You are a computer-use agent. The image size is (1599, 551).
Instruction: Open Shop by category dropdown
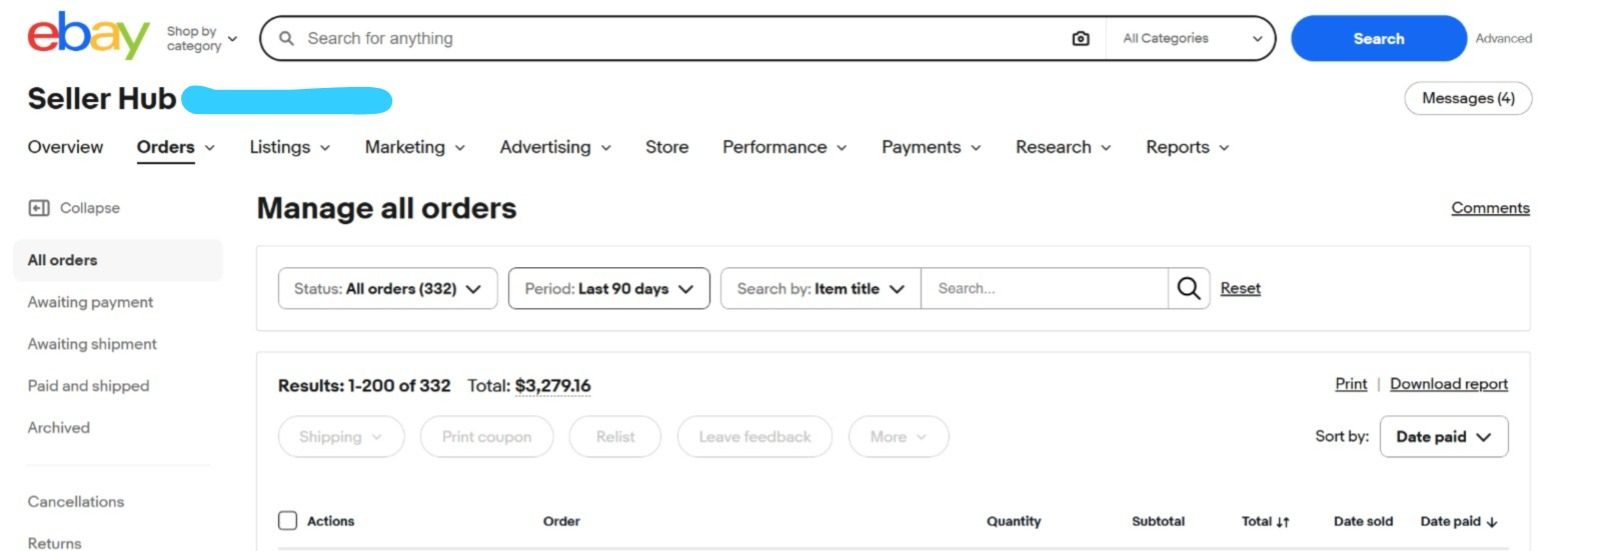pos(202,38)
